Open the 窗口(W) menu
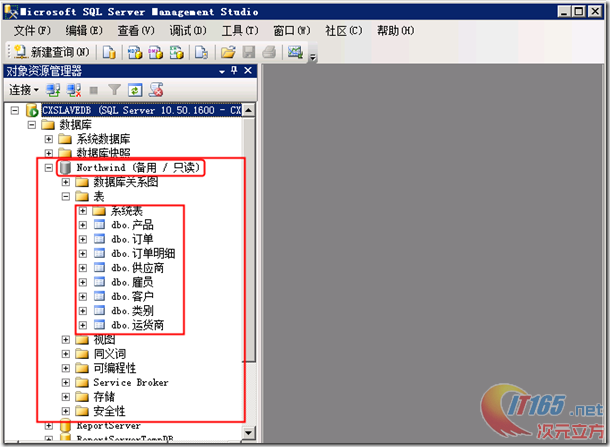 292,30
